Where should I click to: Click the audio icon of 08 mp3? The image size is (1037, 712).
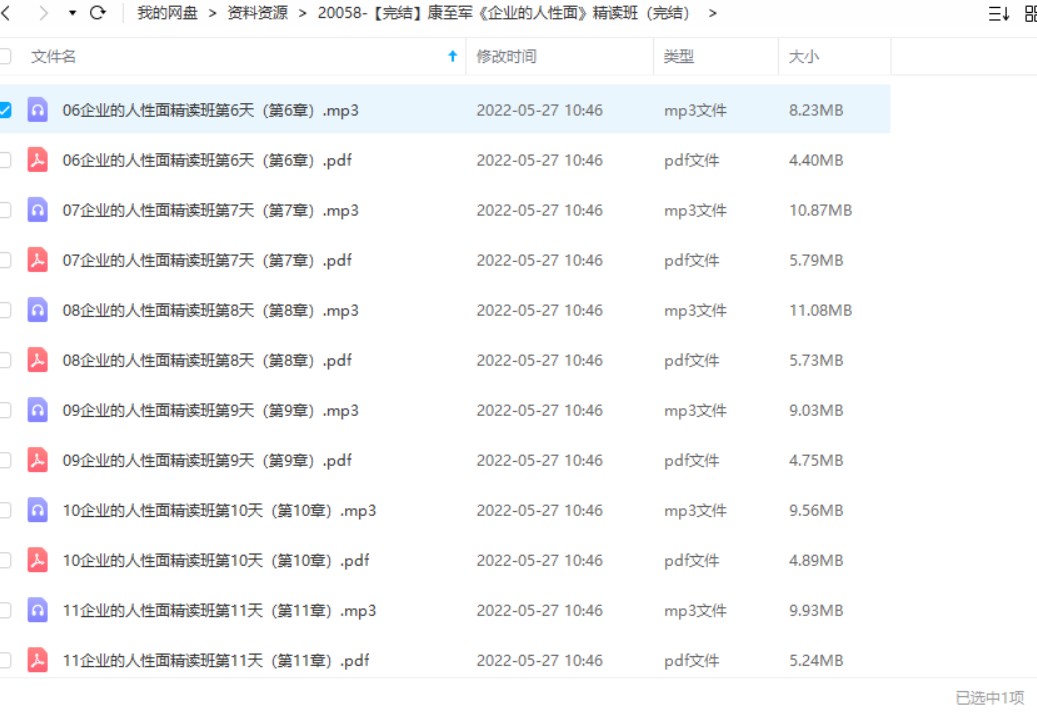(x=38, y=310)
